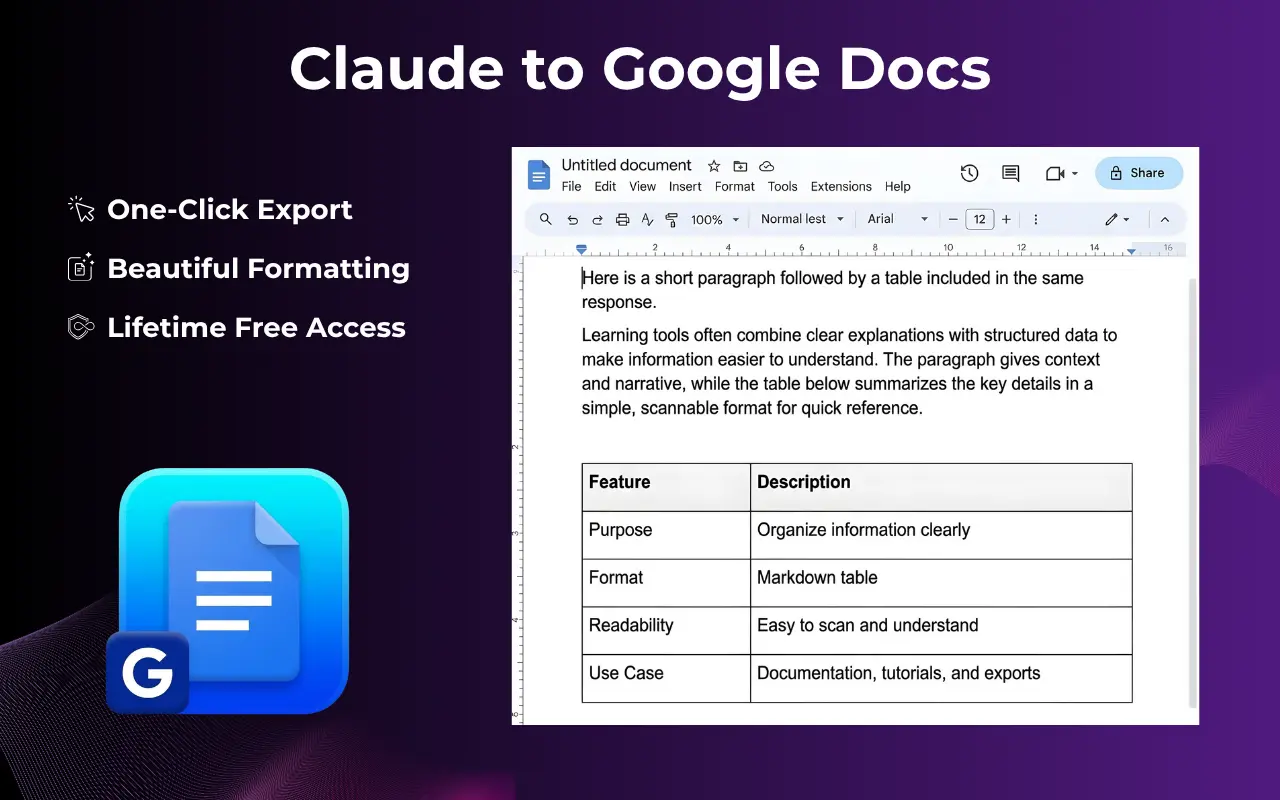Open the three-dot more options menu

[1036, 220]
